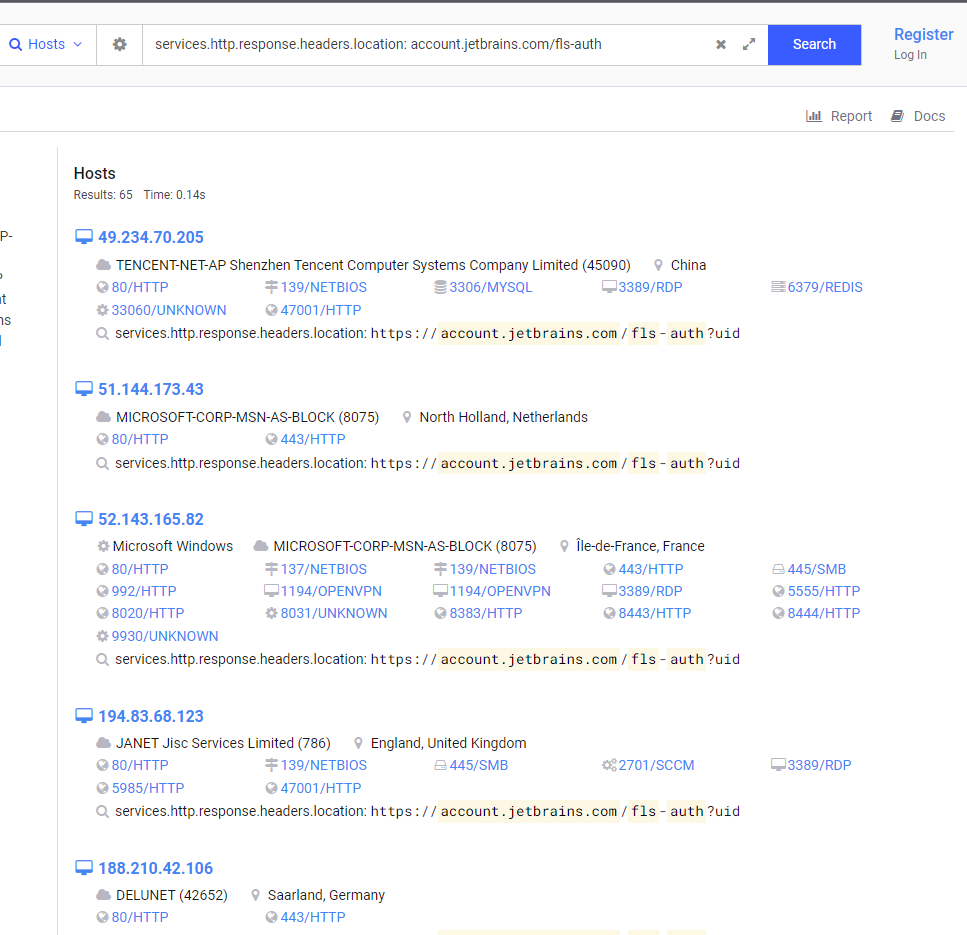Clear the search query with the X icon

[x=721, y=45]
